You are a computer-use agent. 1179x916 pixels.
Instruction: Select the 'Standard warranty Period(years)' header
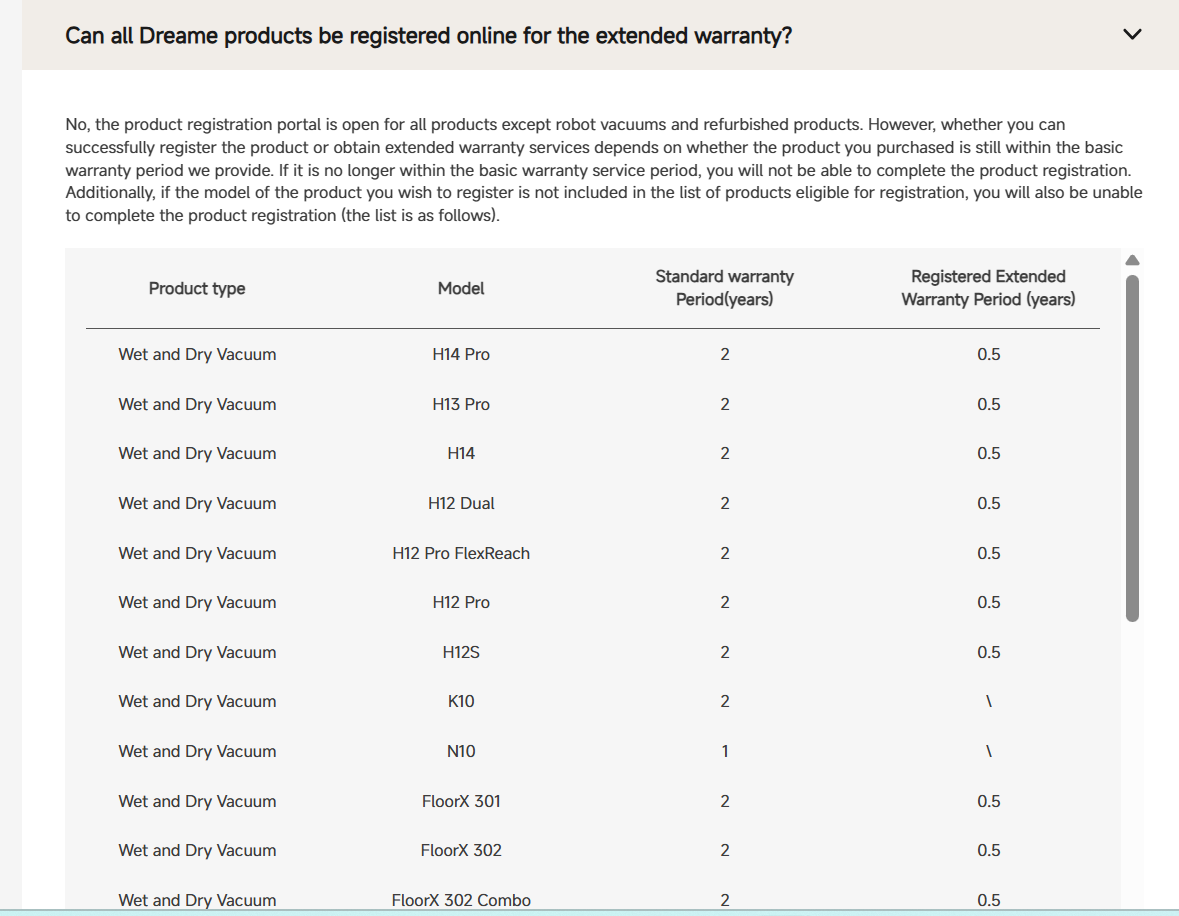tap(724, 288)
